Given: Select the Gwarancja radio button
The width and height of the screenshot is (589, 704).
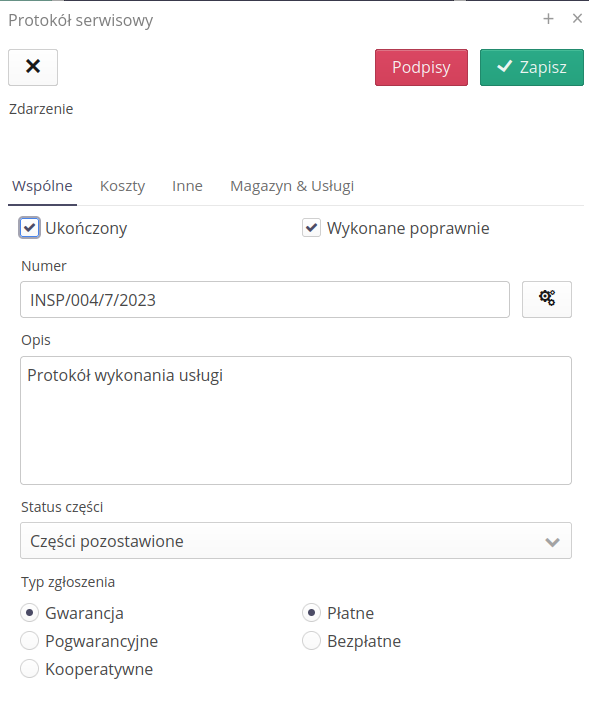Looking at the screenshot, I should [30, 613].
